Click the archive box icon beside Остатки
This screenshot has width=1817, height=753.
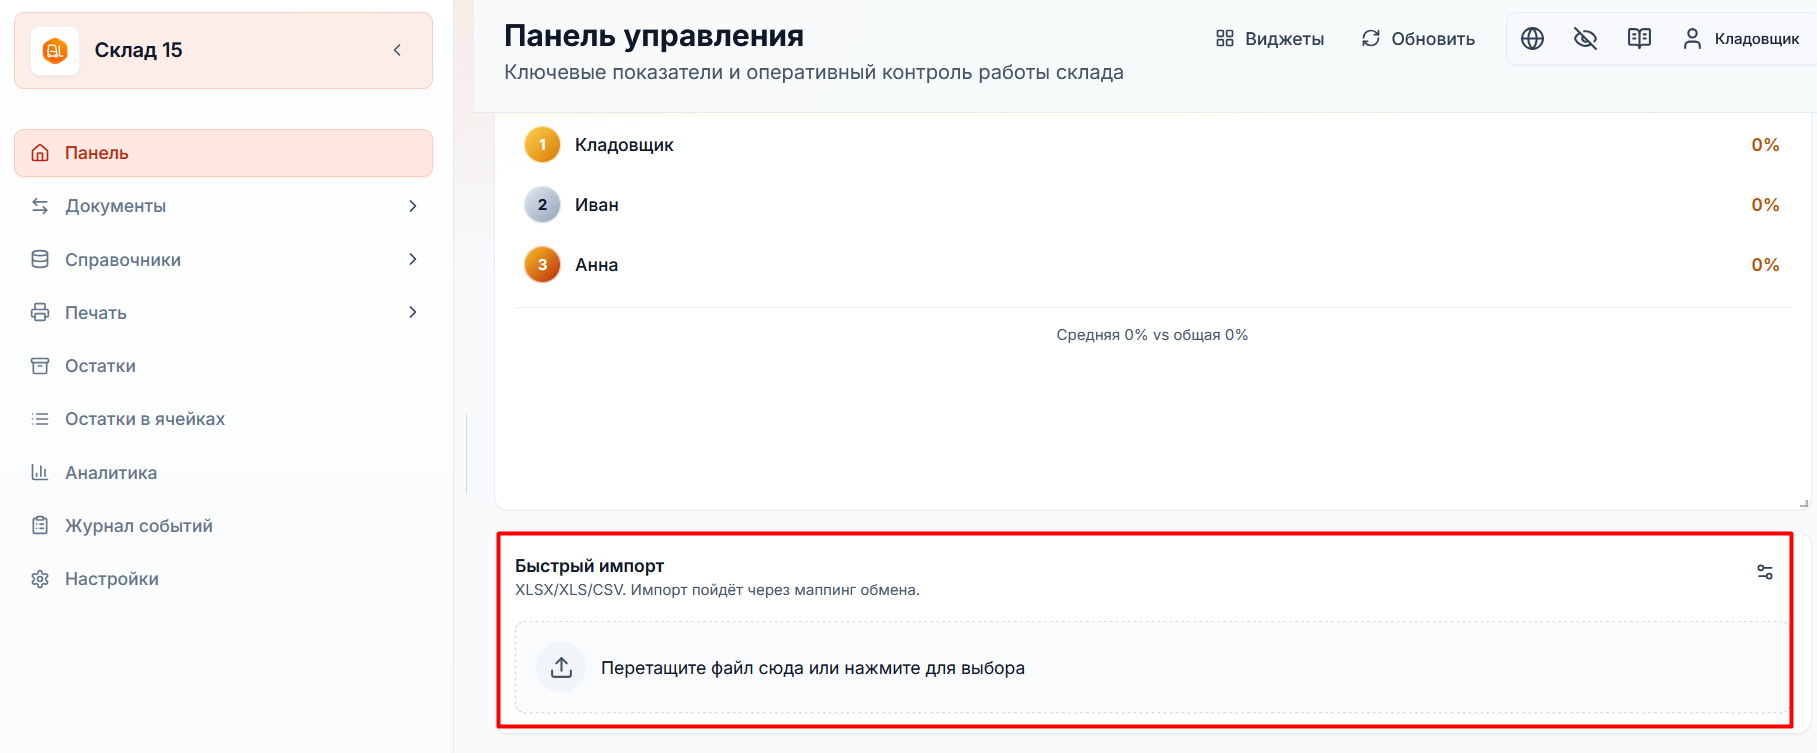click(40, 366)
